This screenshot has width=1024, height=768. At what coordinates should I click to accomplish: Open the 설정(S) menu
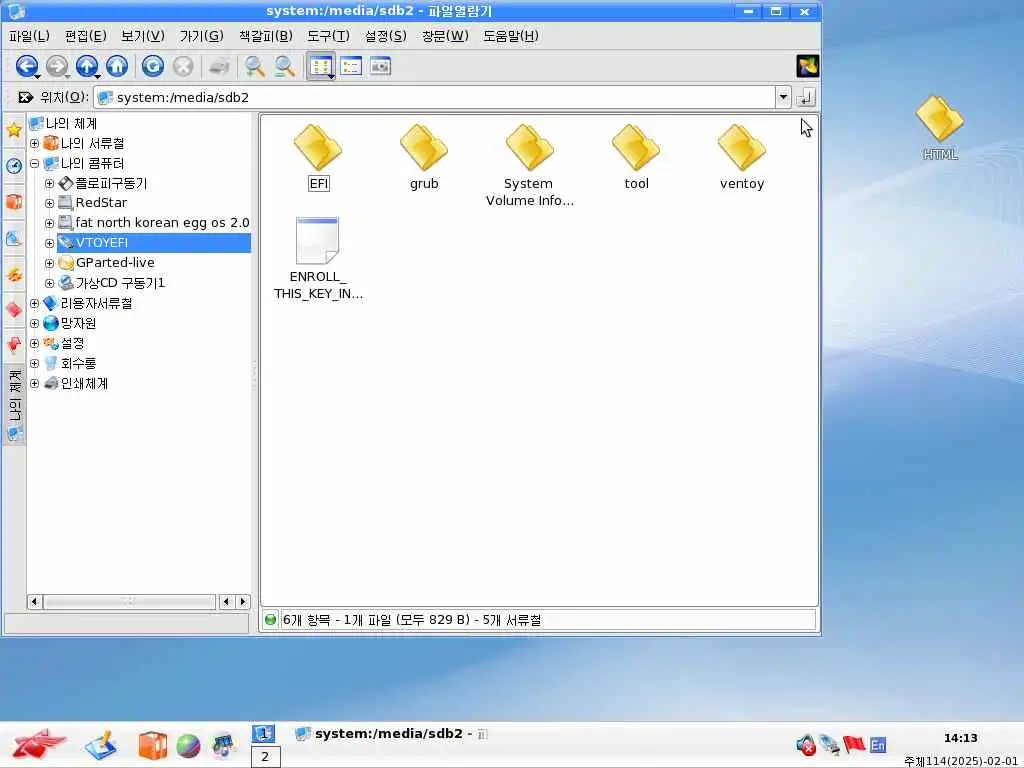tap(385, 36)
